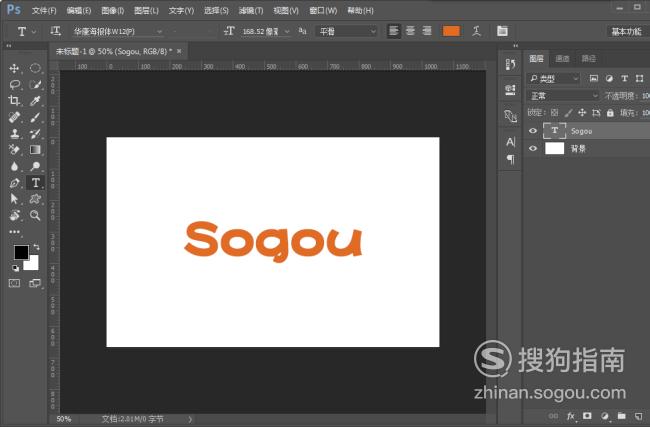The height and width of the screenshot is (427, 650).
Task: Filter layers by pixel layers
Action: pyautogui.click(x=594, y=78)
